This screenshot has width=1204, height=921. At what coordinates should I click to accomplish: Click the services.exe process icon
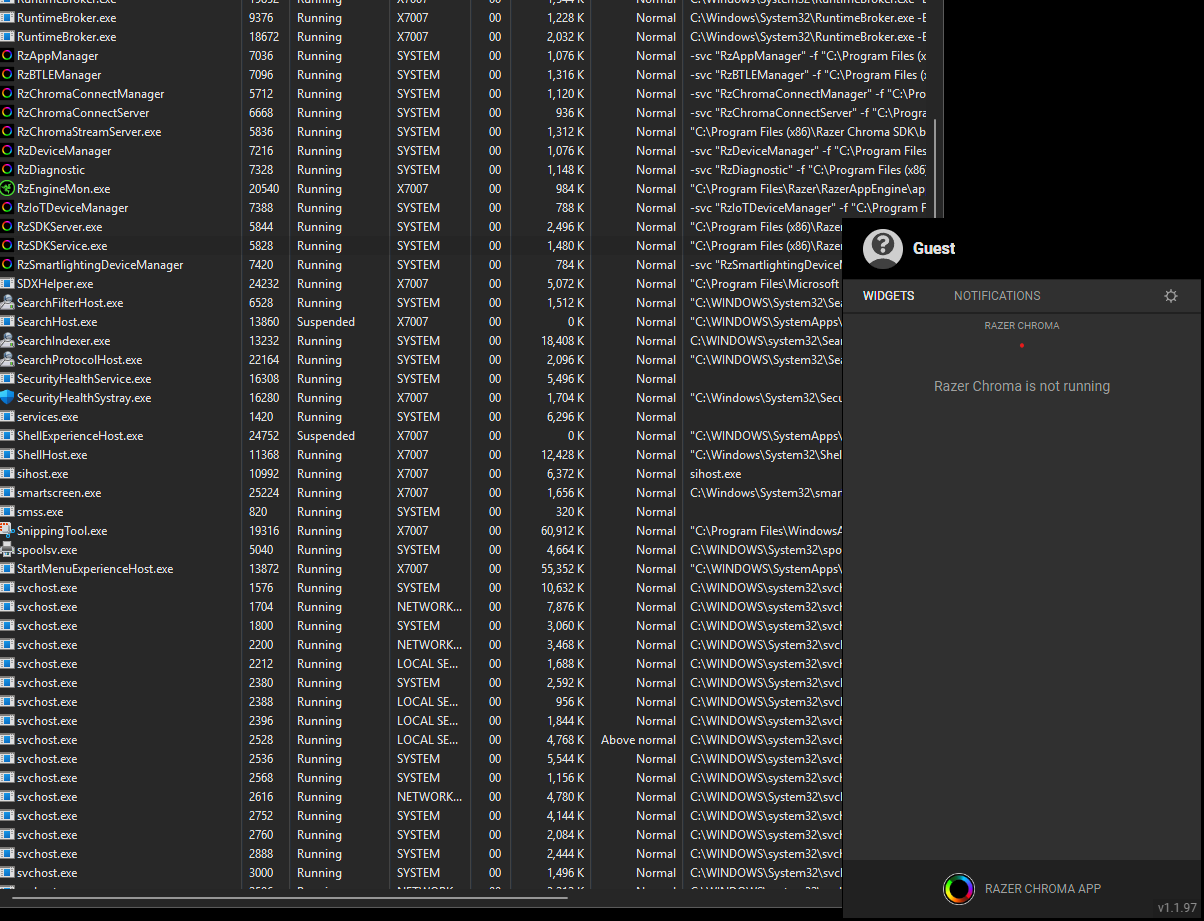point(8,417)
